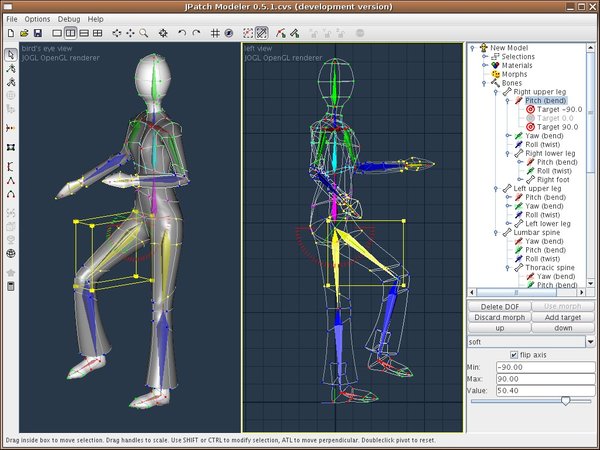
Task: Click the undo arrow icon
Action: click(181, 33)
